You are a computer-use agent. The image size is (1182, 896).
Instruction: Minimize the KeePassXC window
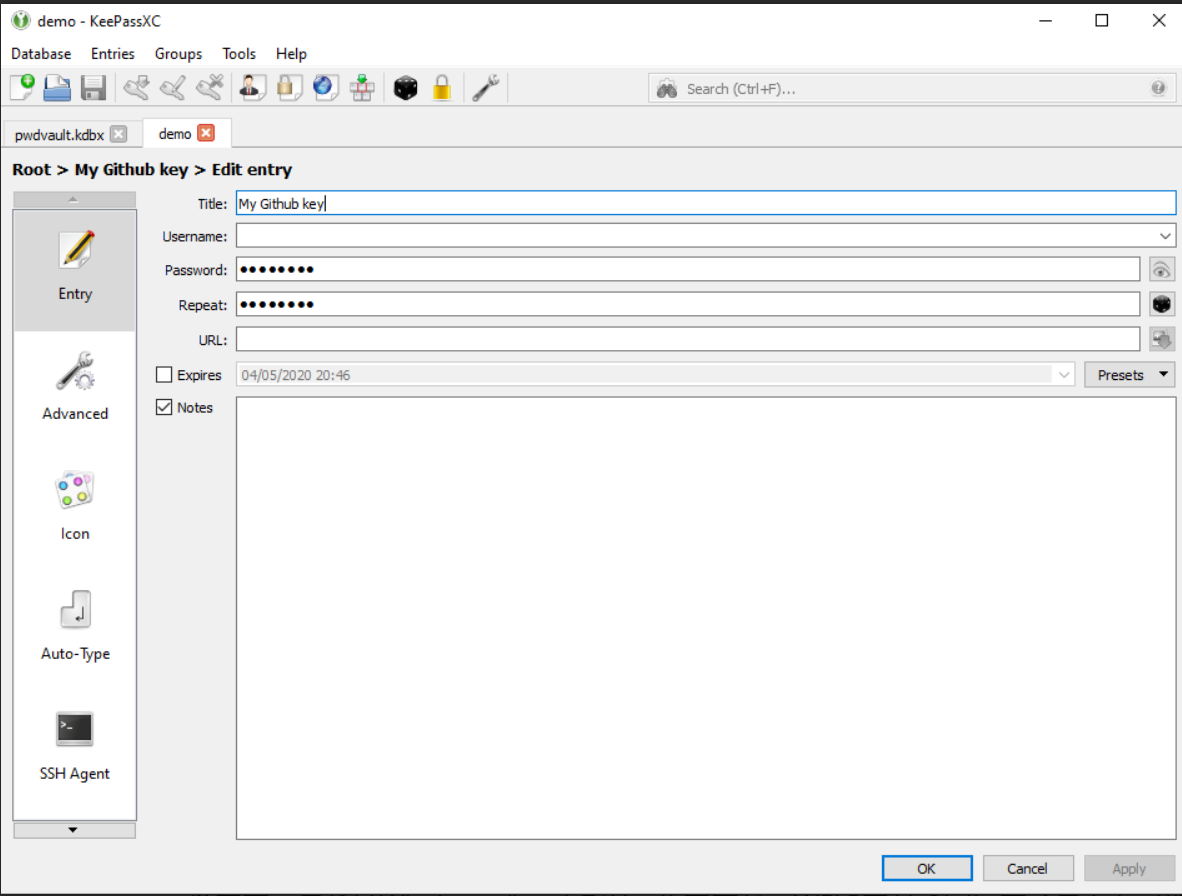point(1045,21)
